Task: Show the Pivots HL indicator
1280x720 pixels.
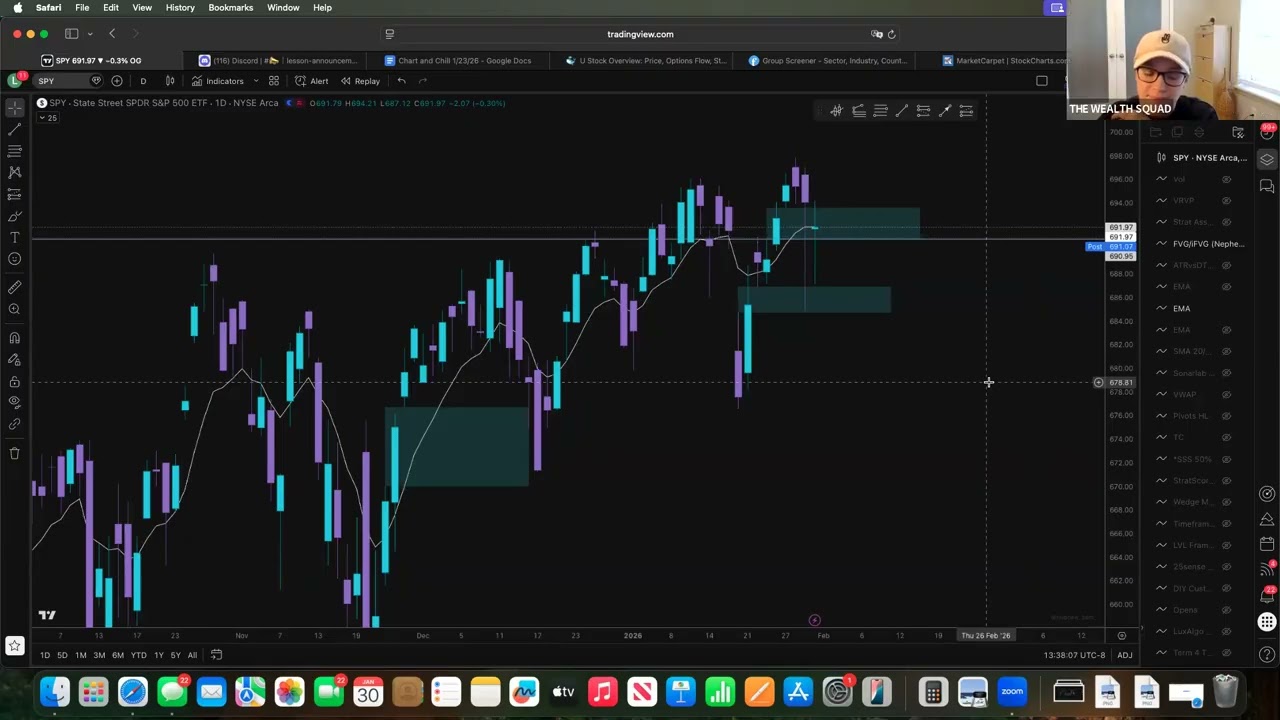Action: [x=1226, y=416]
